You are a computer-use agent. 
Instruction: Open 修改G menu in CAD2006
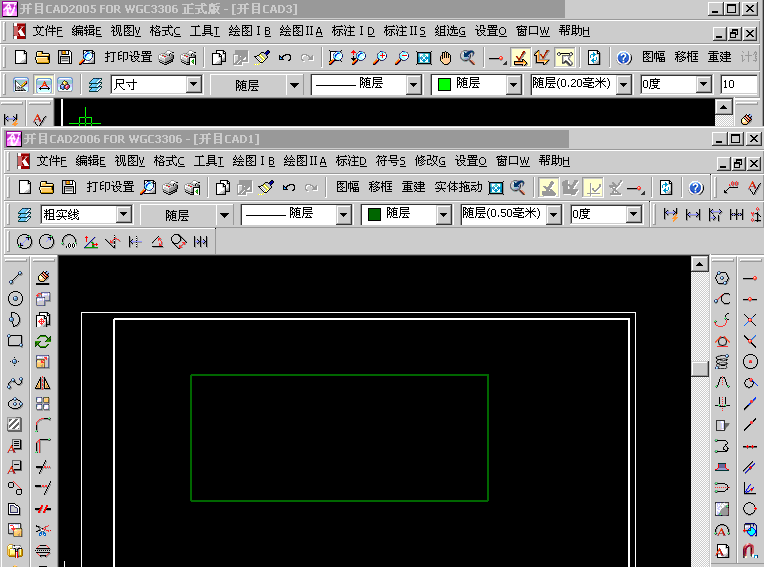[430, 161]
